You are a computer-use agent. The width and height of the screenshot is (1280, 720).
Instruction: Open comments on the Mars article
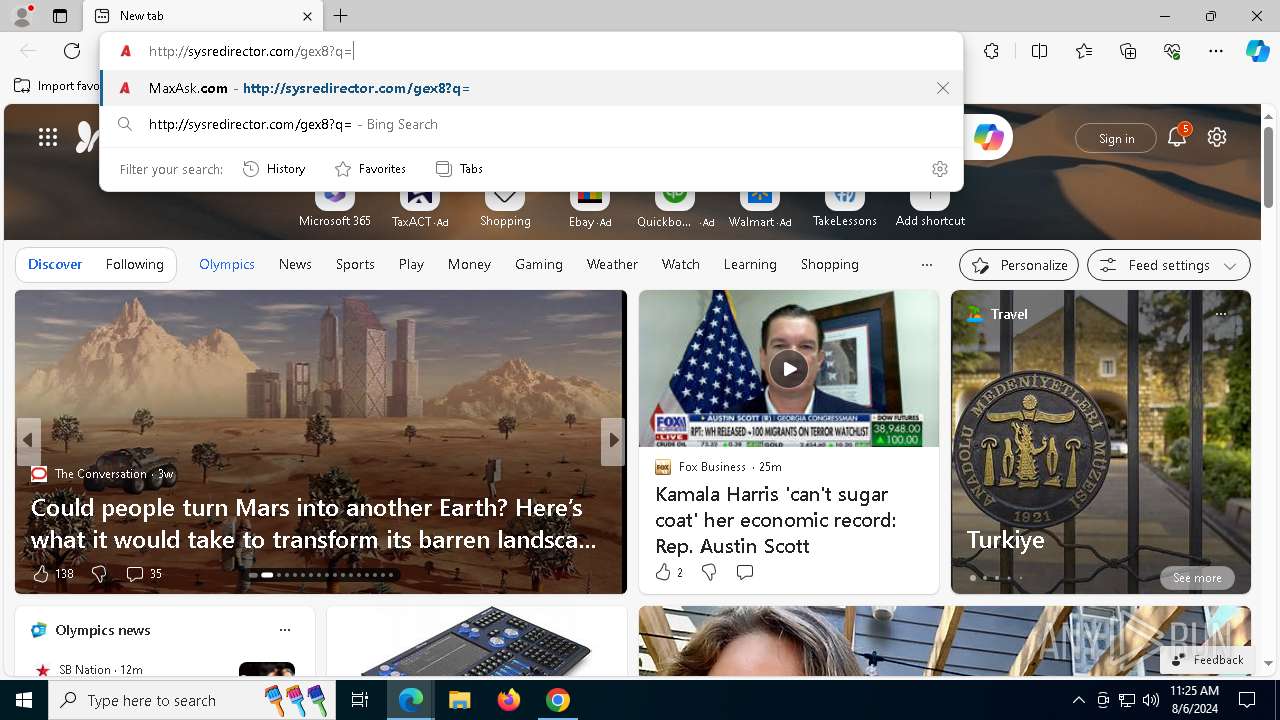pos(144,574)
